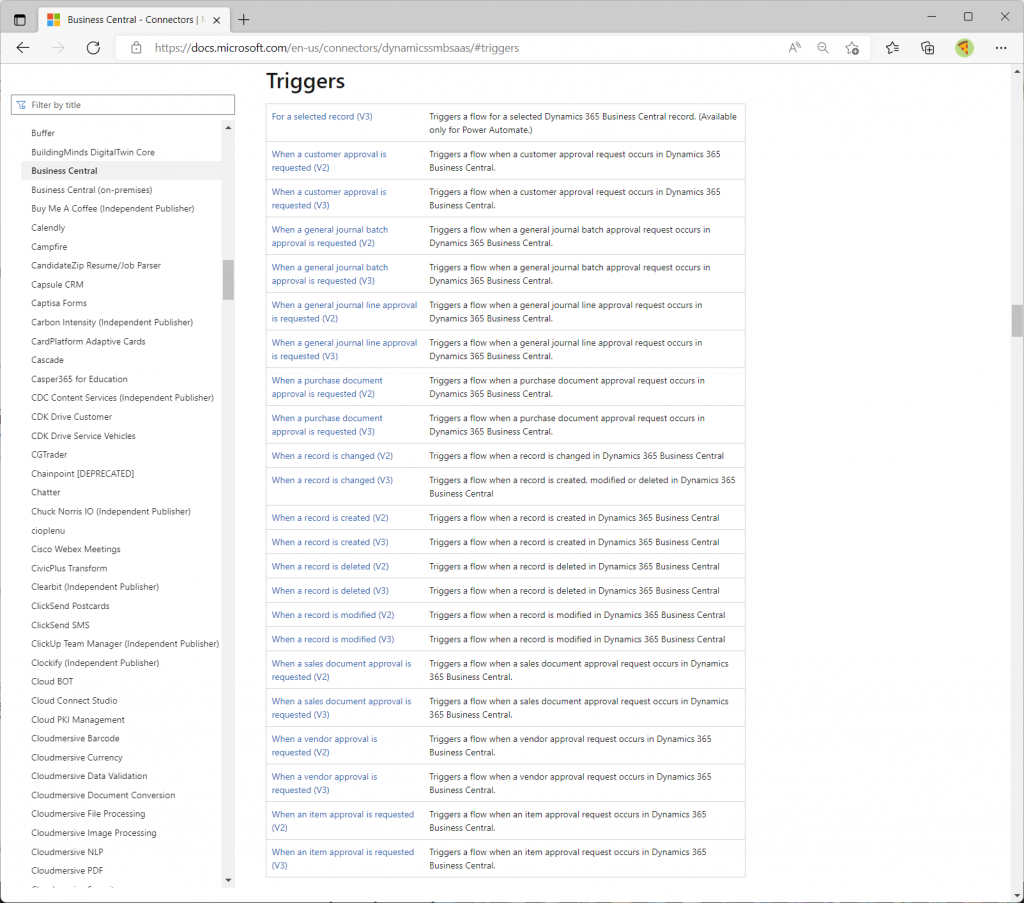
Task: Open purchase document approval requested (V2) link
Action: coord(327,387)
